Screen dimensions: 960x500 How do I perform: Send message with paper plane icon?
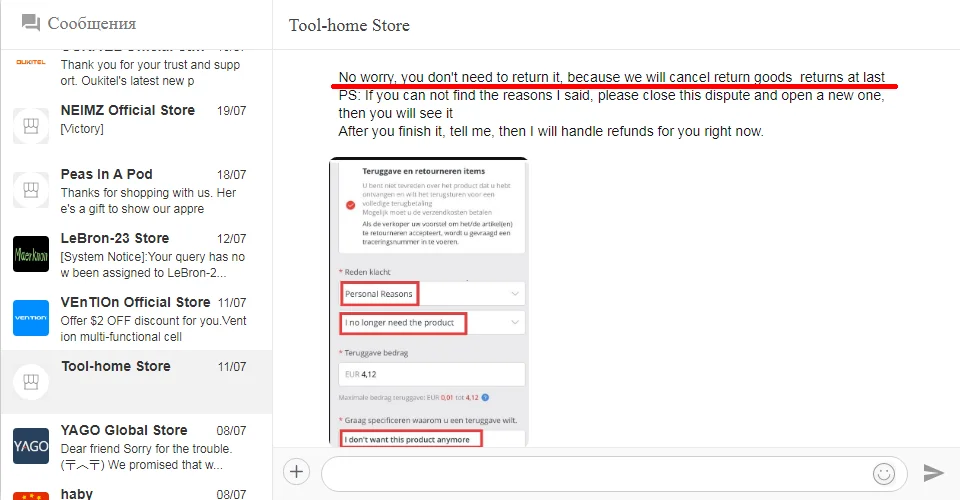coord(933,472)
